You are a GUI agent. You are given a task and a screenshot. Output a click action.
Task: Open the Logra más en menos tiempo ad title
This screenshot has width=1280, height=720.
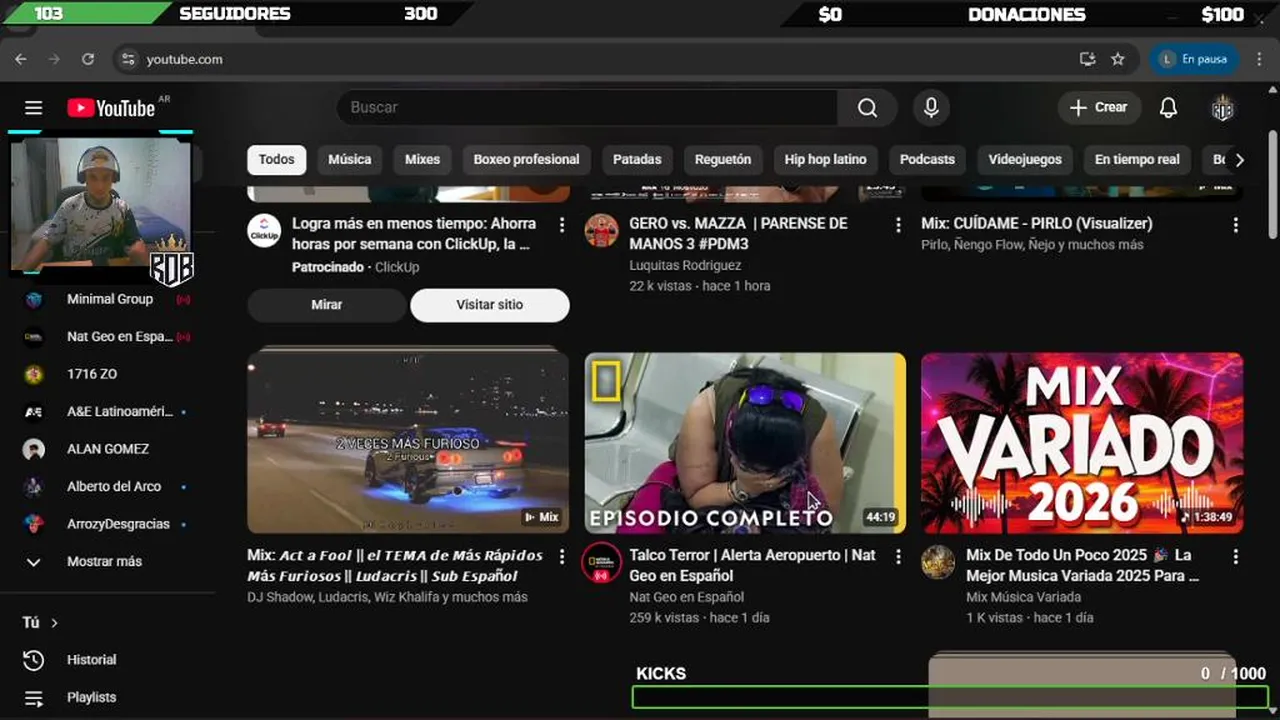(x=414, y=233)
